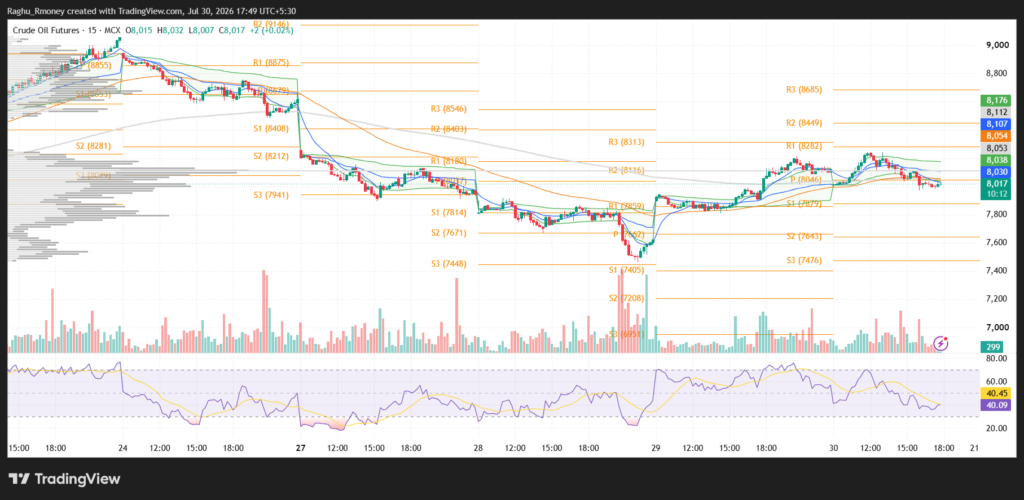
Task: Click the 7,600 price axis label
Action: tap(997, 242)
